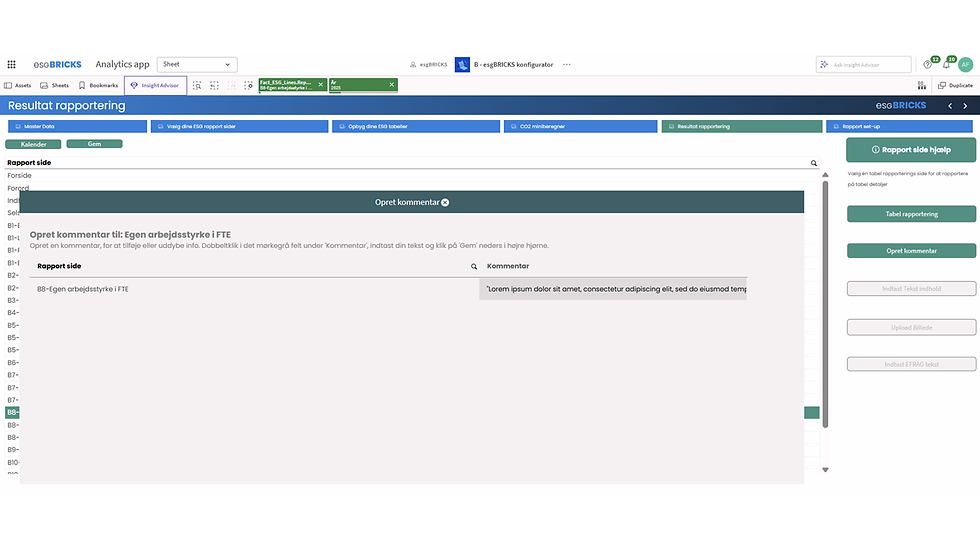980x551 pixels.
Task: Navigate to Master Data tab
Action: tap(78, 126)
